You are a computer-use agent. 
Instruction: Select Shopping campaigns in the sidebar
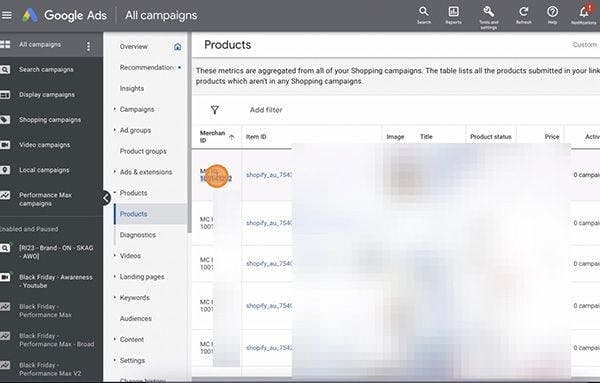coord(50,120)
